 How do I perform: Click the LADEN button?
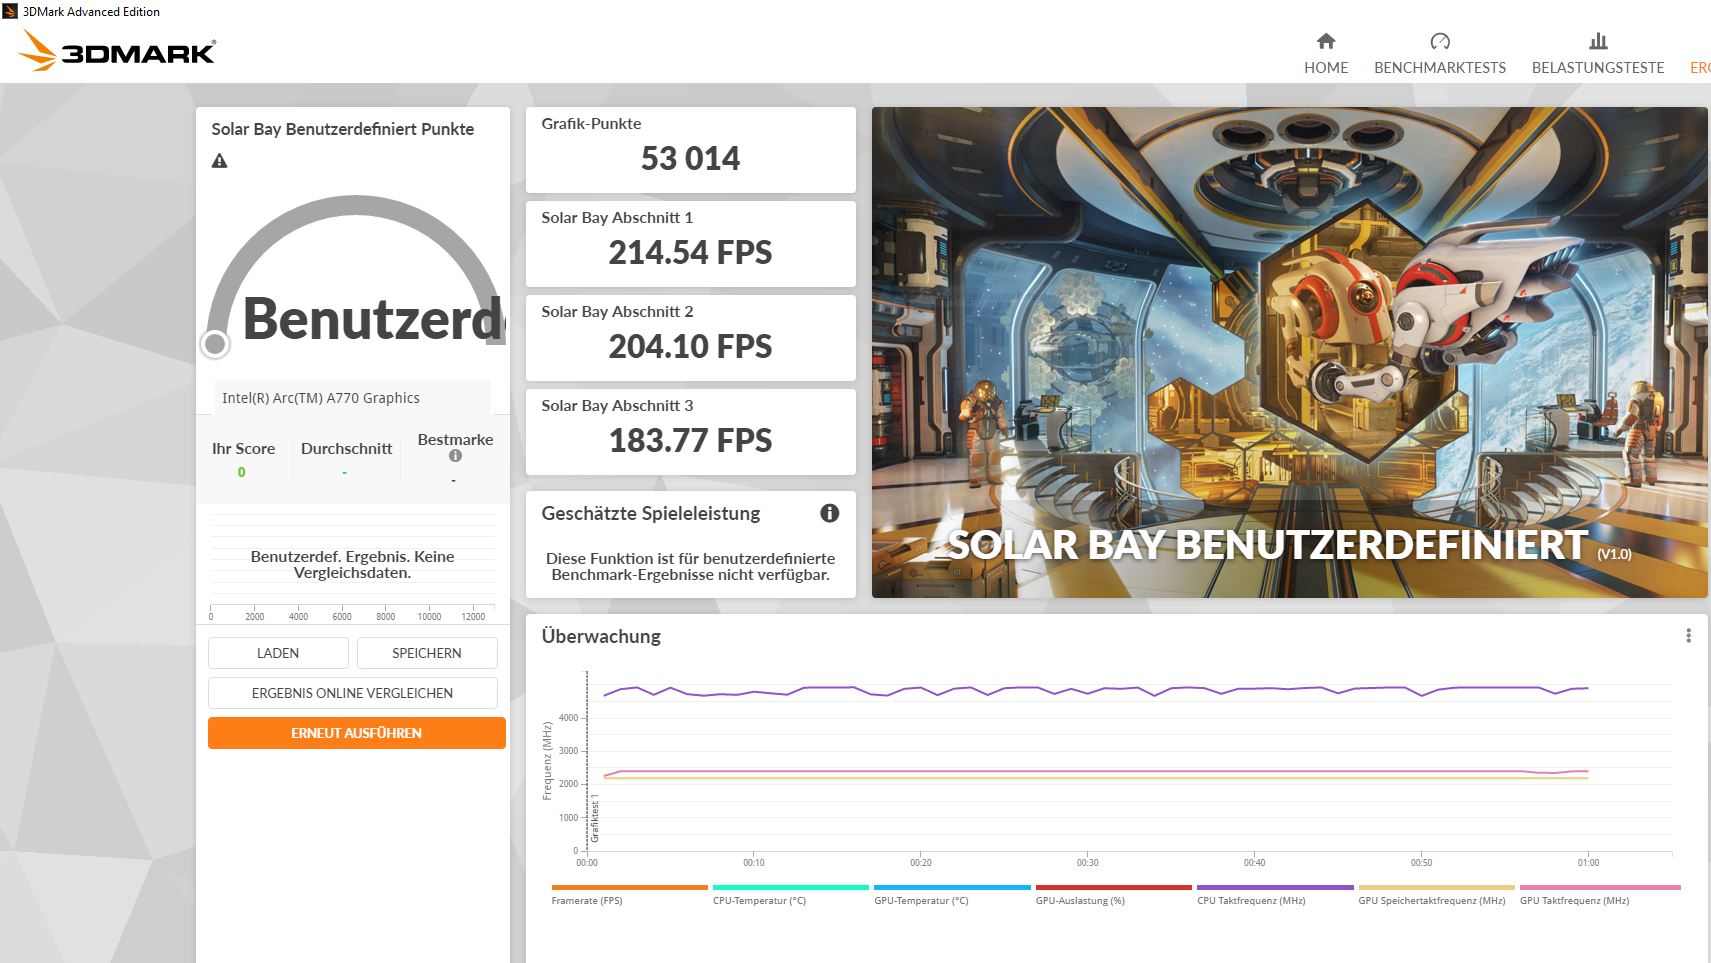click(x=278, y=653)
